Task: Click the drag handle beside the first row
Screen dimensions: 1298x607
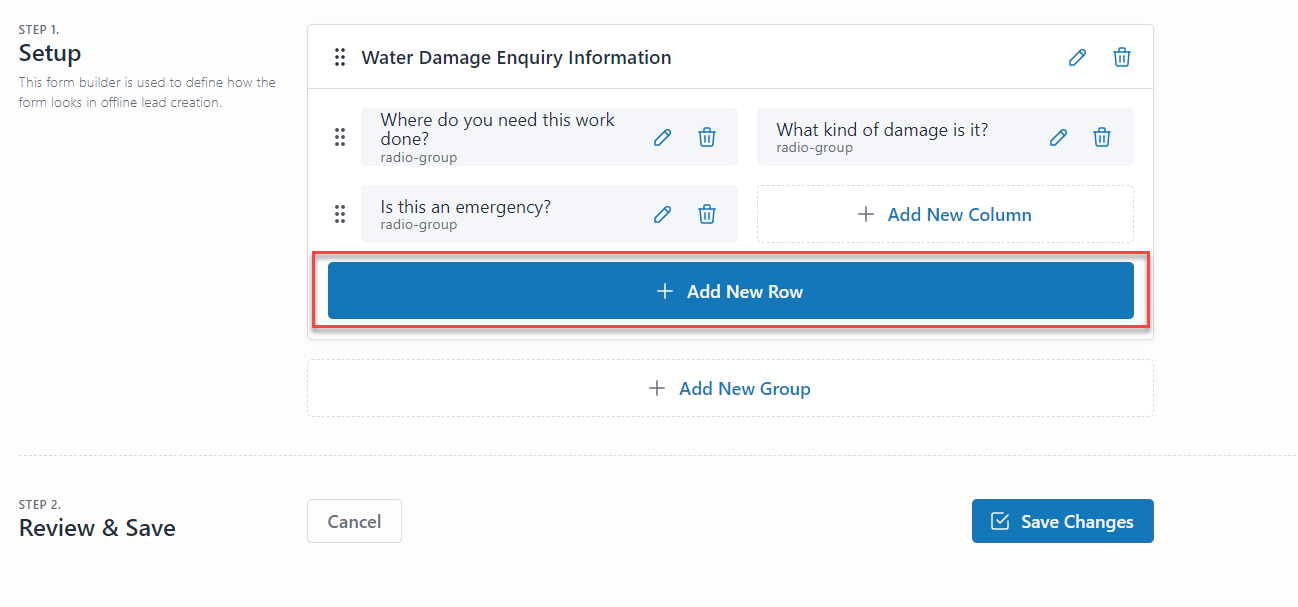Action: tap(340, 136)
